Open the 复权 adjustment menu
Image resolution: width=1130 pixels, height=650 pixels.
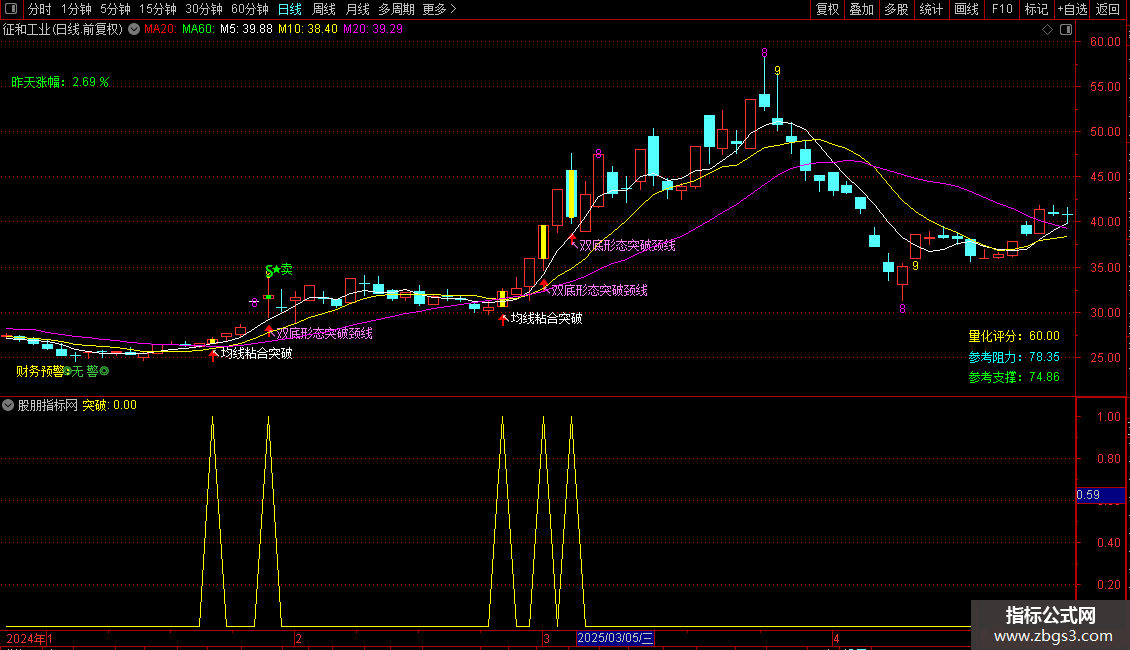827,9
